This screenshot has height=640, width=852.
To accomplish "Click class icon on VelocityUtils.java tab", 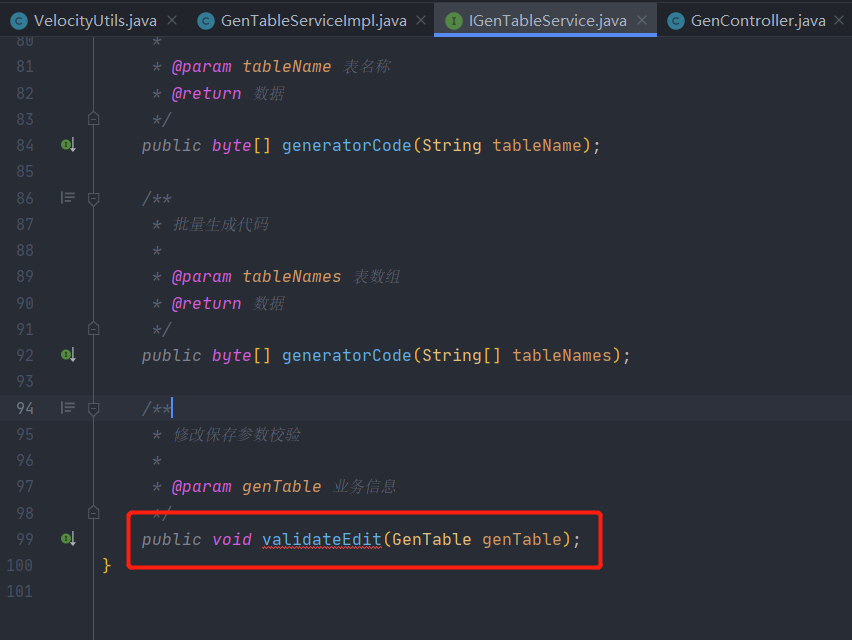I will [18, 20].
